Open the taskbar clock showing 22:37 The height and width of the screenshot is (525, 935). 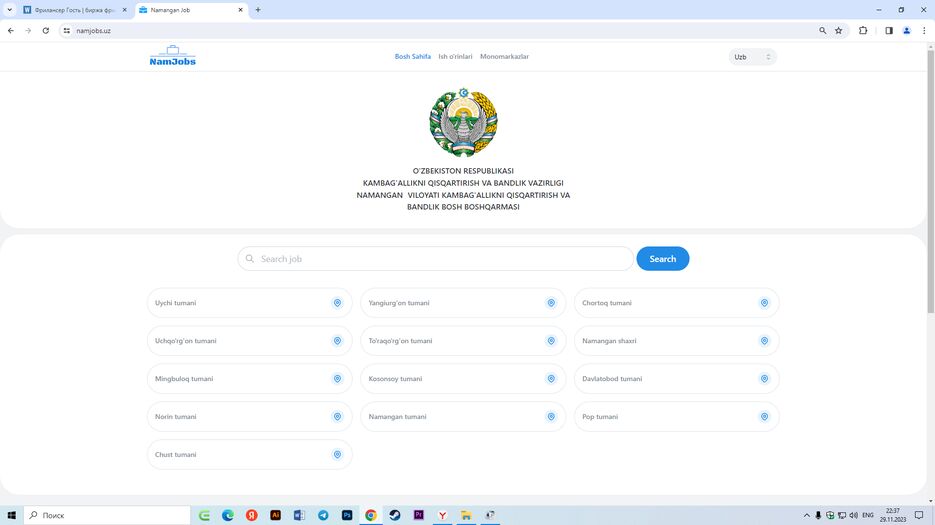[893, 515]
